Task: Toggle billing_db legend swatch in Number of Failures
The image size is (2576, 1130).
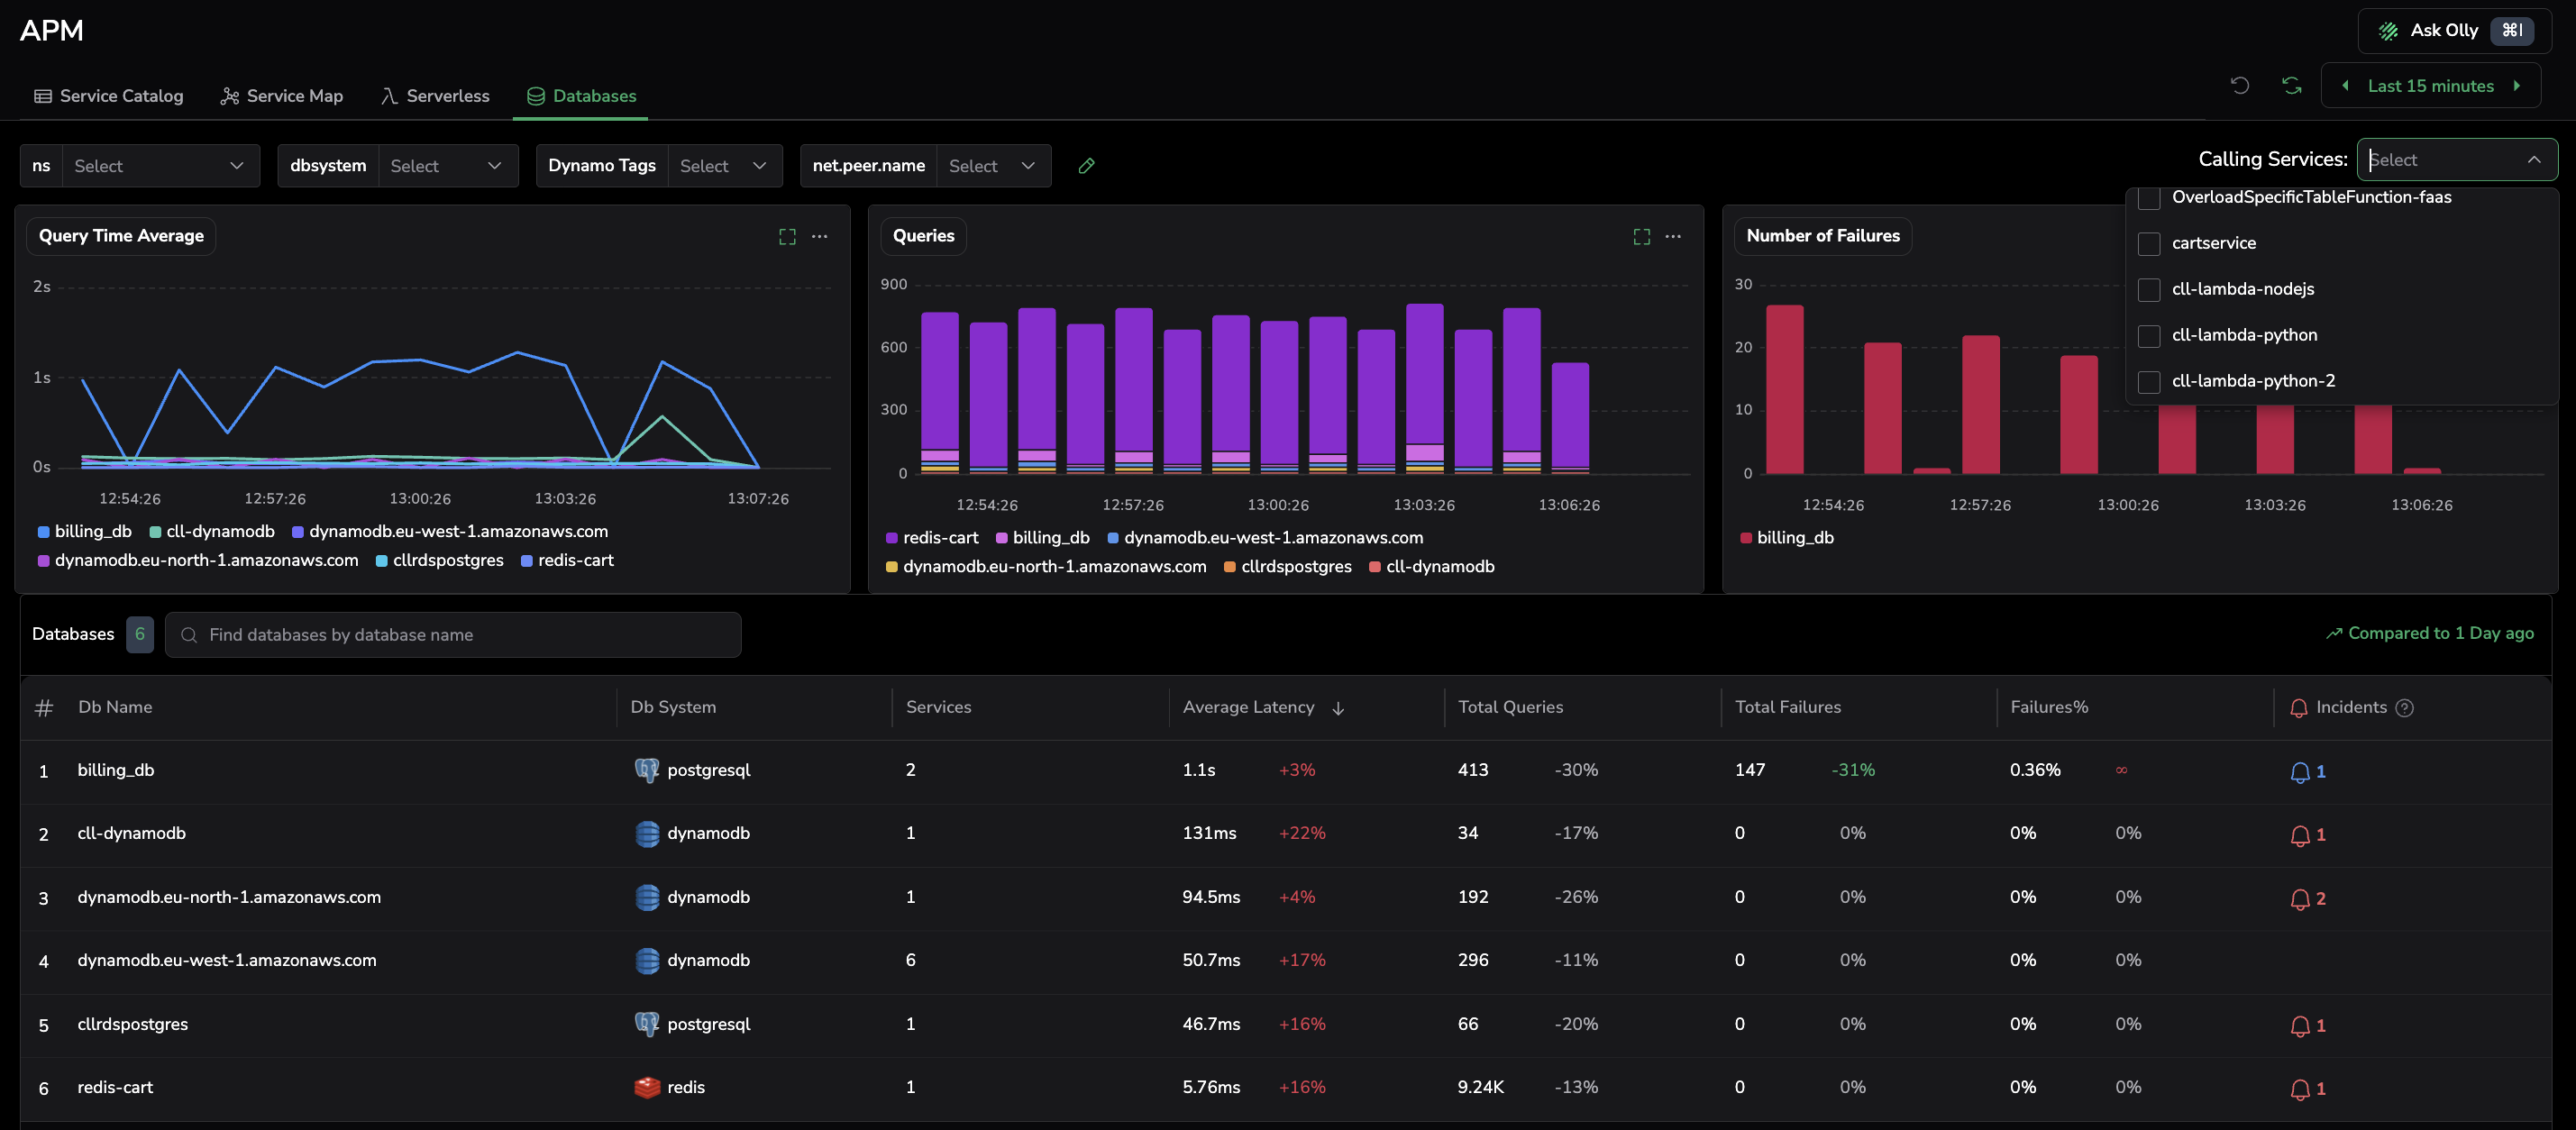Action: point(1746,538)
